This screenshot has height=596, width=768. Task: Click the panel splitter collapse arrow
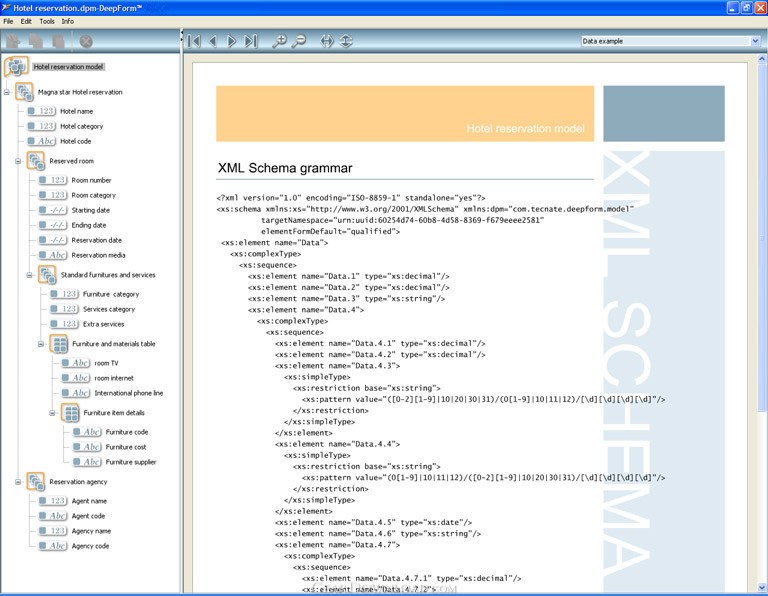182,34
